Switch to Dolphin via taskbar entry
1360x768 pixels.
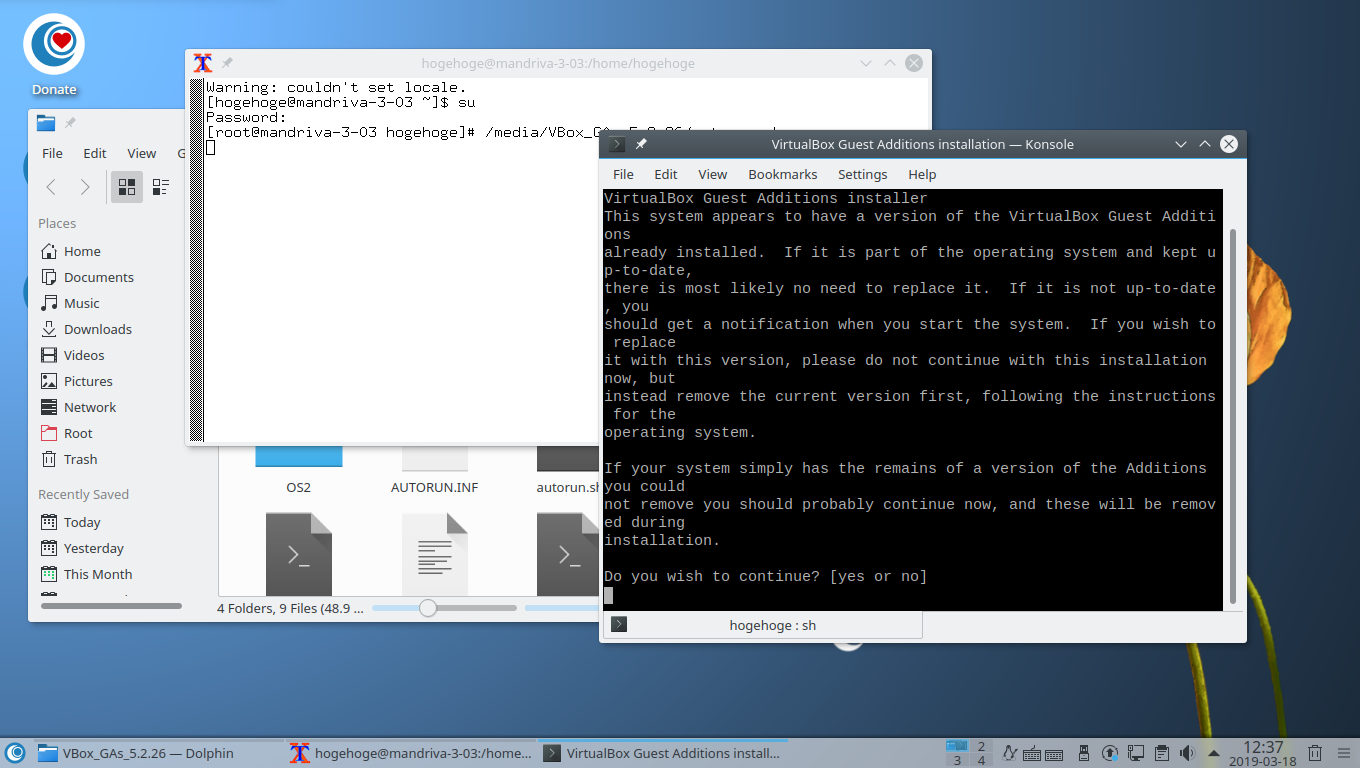pyautogui.click(x=158, y=753)
